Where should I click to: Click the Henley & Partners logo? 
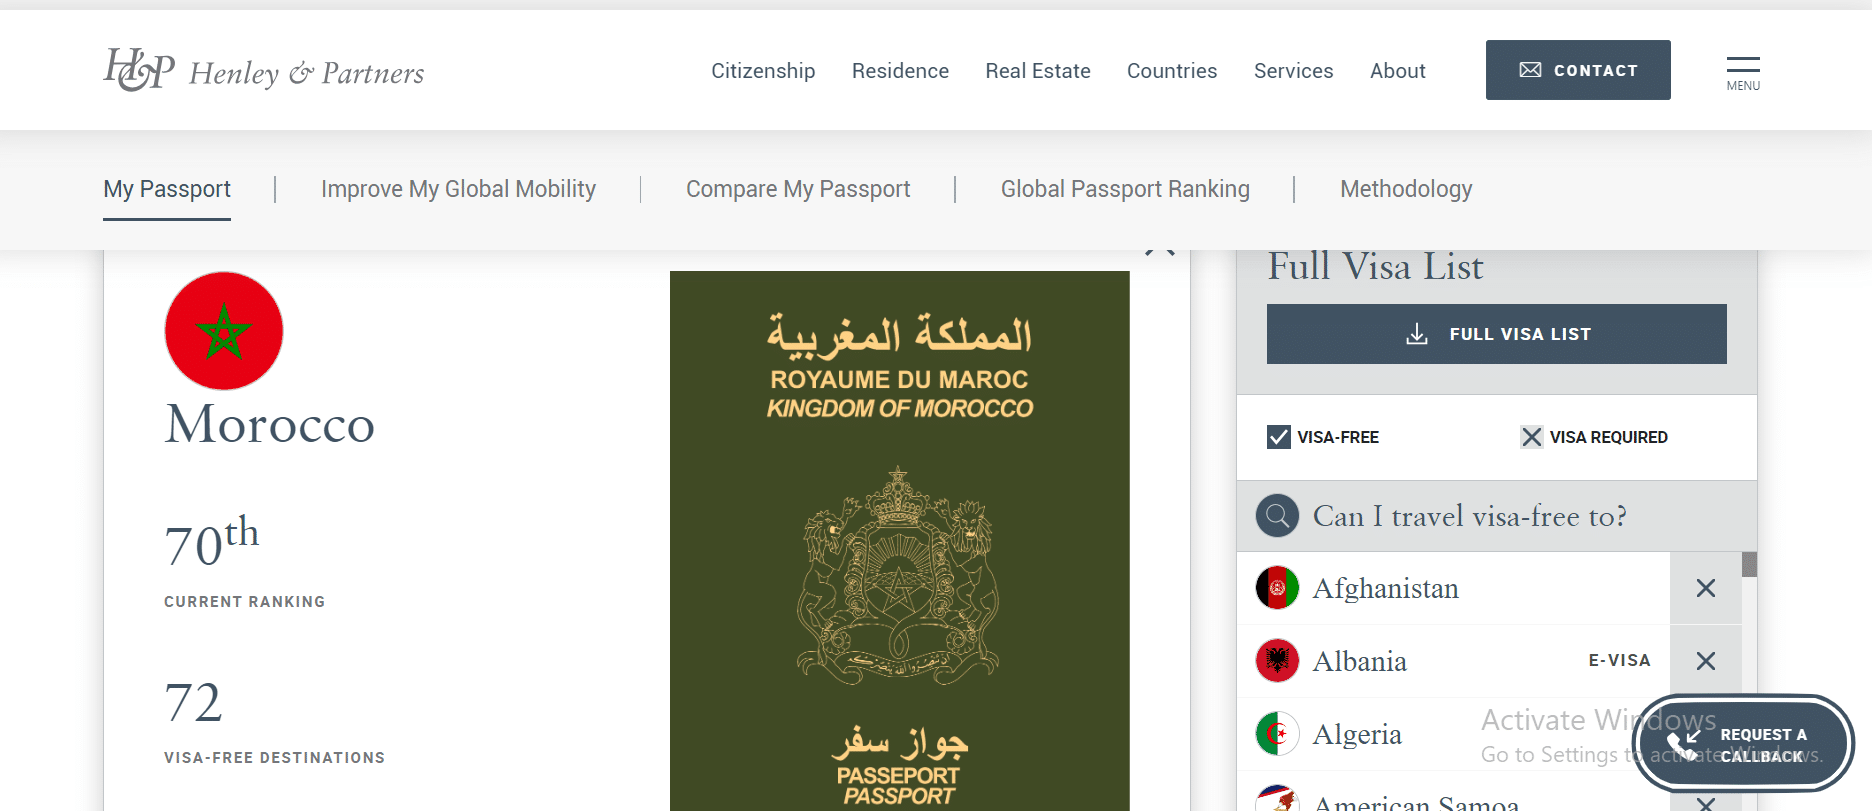pos(264,70)
